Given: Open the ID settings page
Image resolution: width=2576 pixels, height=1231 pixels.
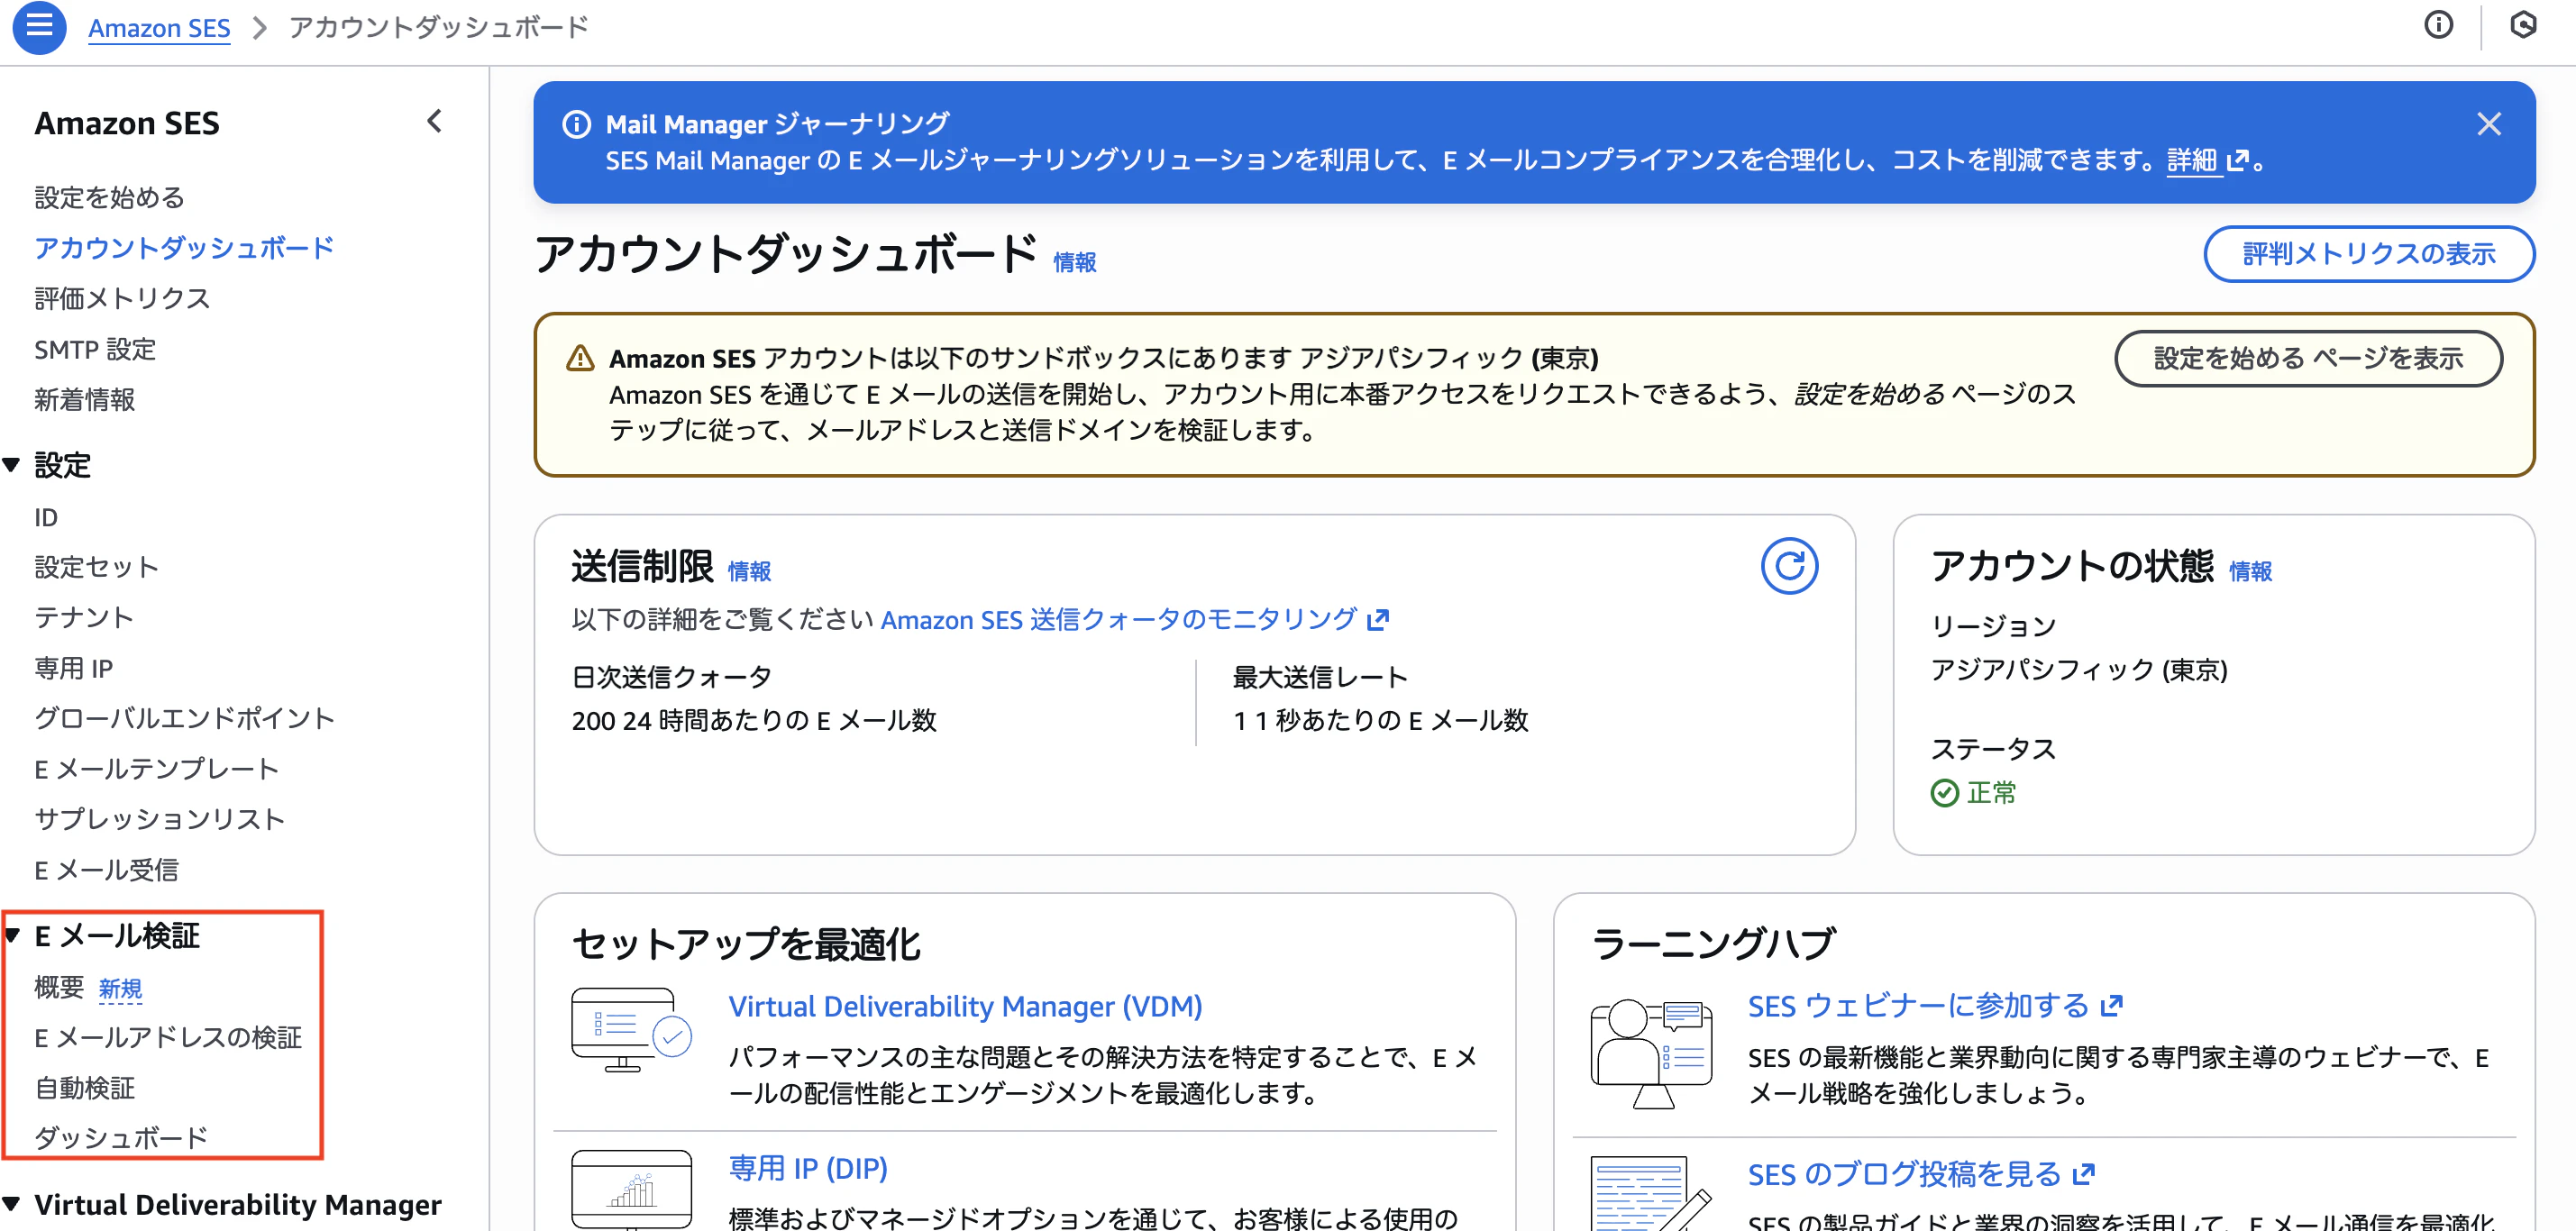Looking at the screenshot, I should 46,517.
